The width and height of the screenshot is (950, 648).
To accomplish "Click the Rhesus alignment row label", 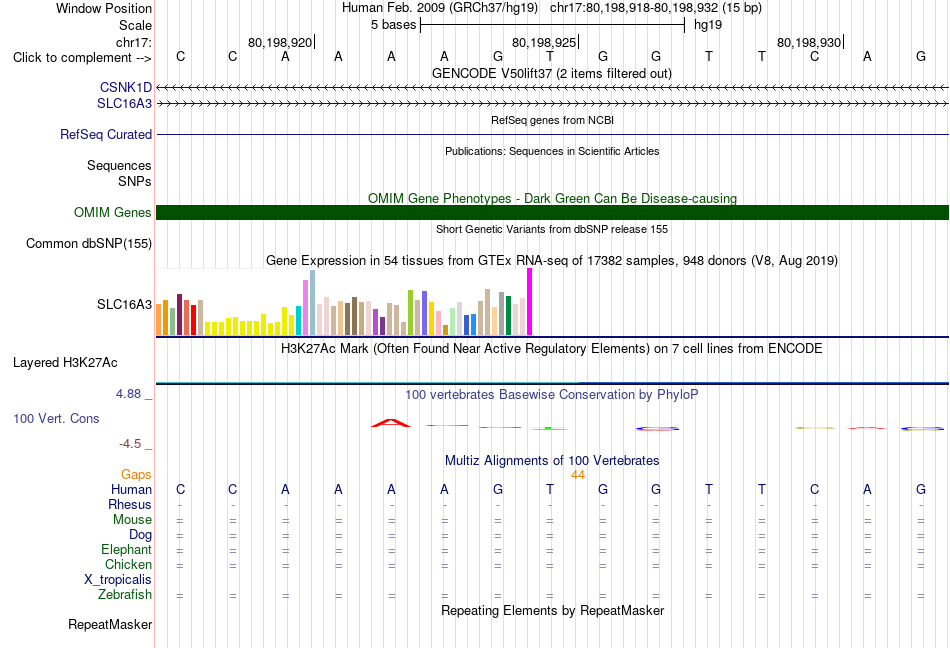I will pyautogui.click(x=130, y=504).
